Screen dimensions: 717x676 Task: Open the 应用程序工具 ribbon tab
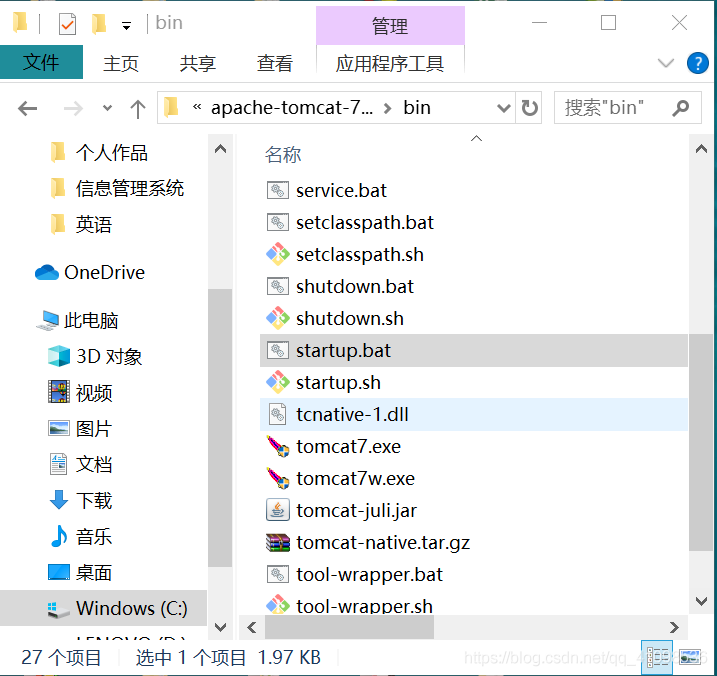[390, 63]
